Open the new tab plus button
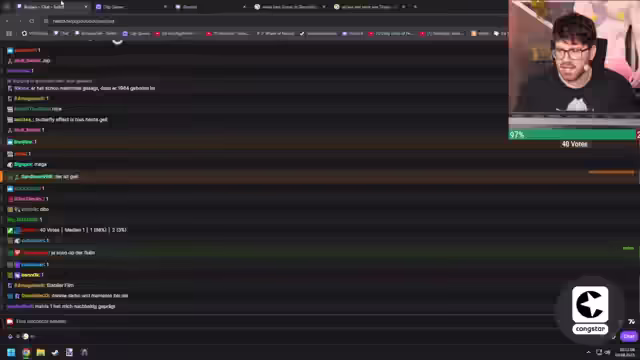The height and width of the screenshot is (360, 640). tap(415, 7)
